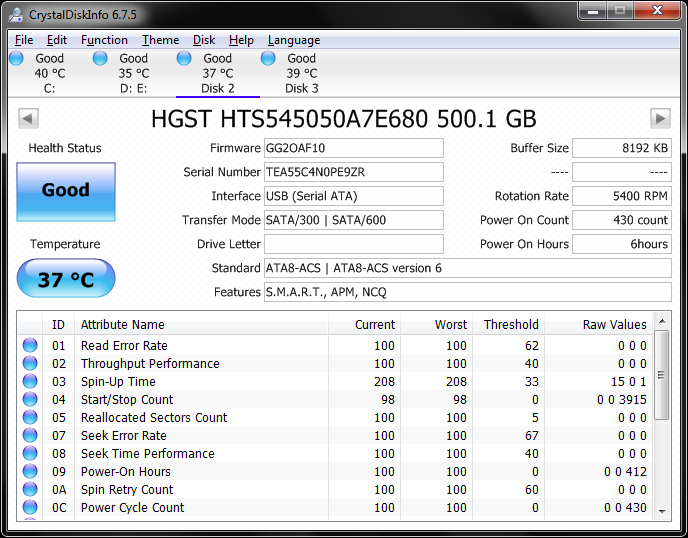Click the attribute list scrollbar thumb
The width and height of the screenshot is (688, 538).
(662, 375)
